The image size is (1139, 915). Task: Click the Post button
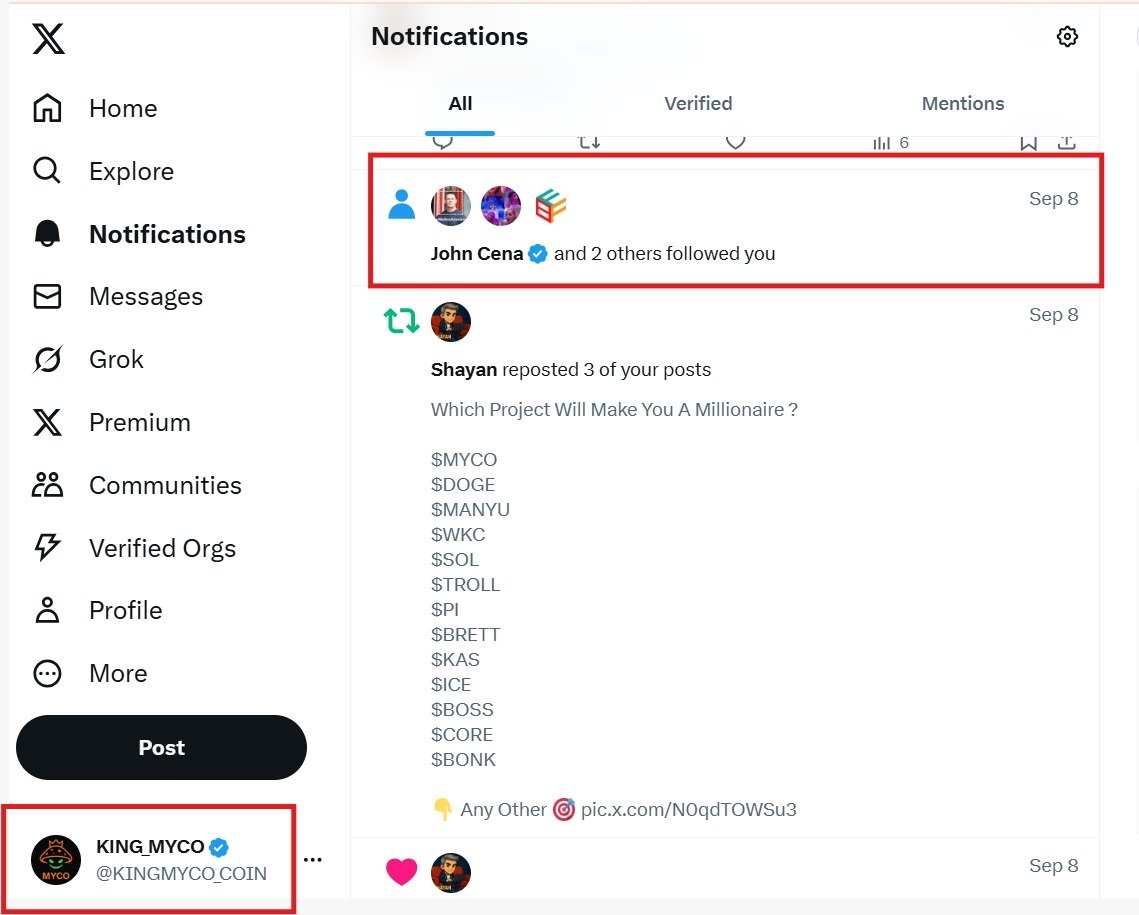click(x=161, y=747)
